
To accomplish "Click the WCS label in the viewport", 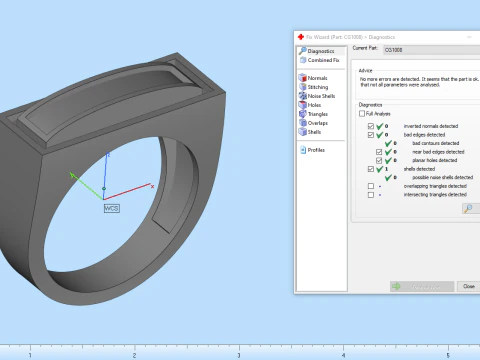I will [x=112, y=209].
